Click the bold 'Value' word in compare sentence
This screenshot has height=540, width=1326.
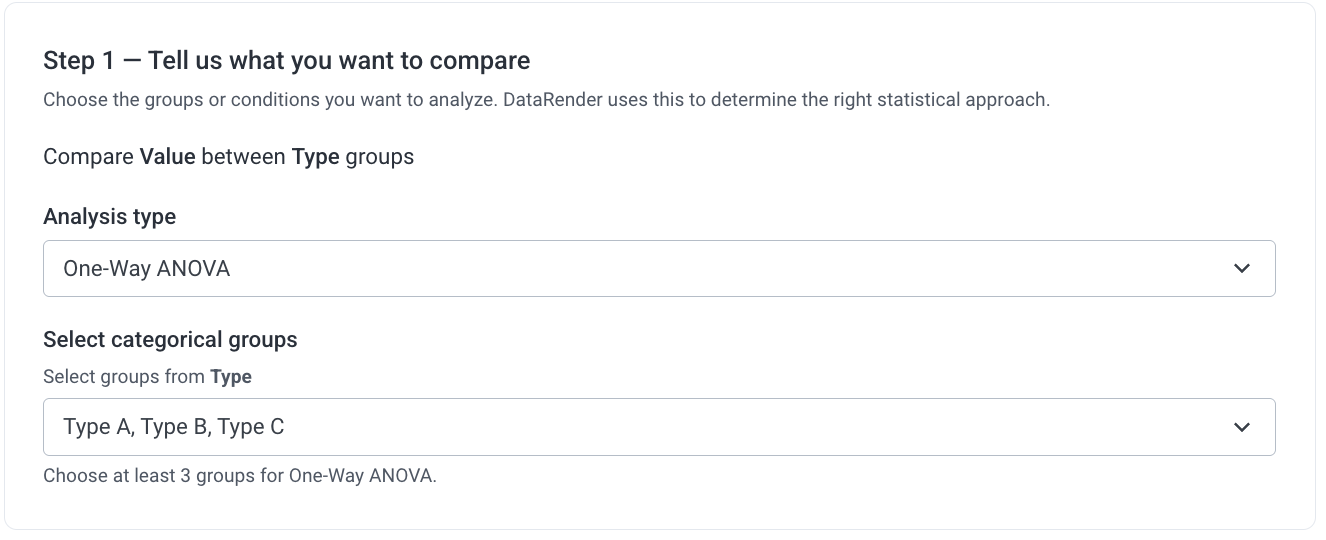[168, 157]
